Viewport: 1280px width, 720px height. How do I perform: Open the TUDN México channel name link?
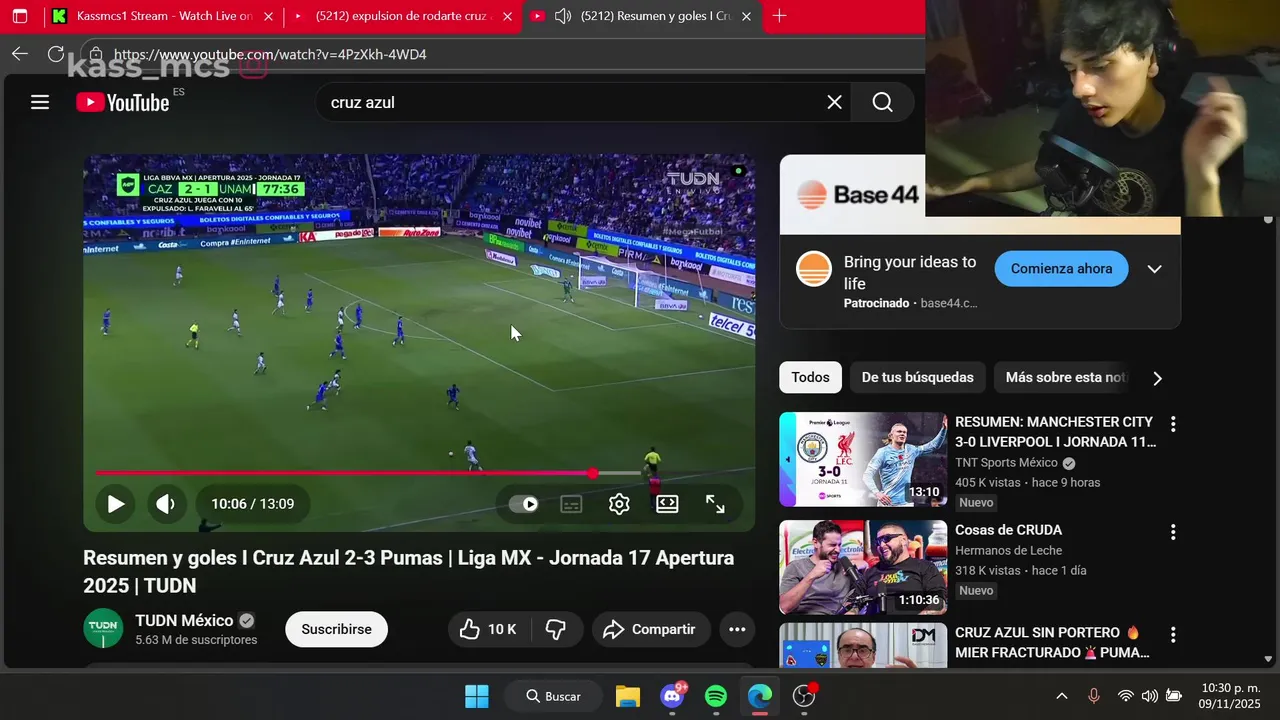pyautogui.click(x=184, y=620)
